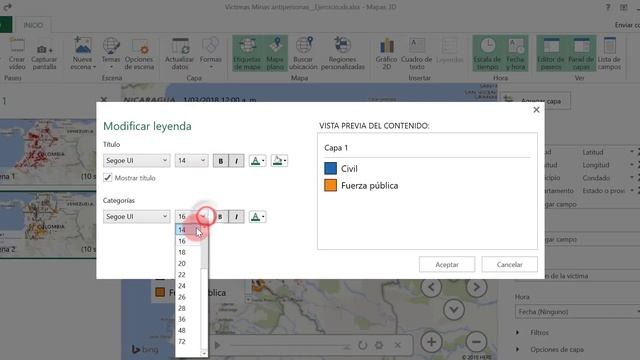Open Hora Fecha (Ninguno) dropdown

pos(577,312)
